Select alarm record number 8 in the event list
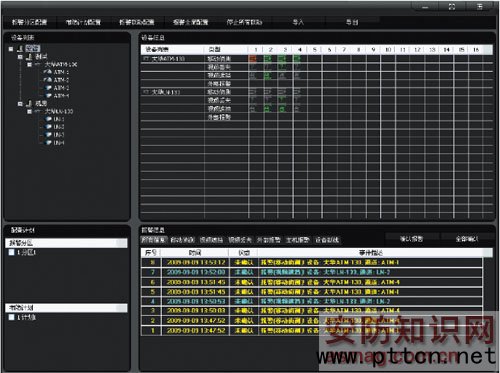500x373 pixels. click(x=312, y=262)
